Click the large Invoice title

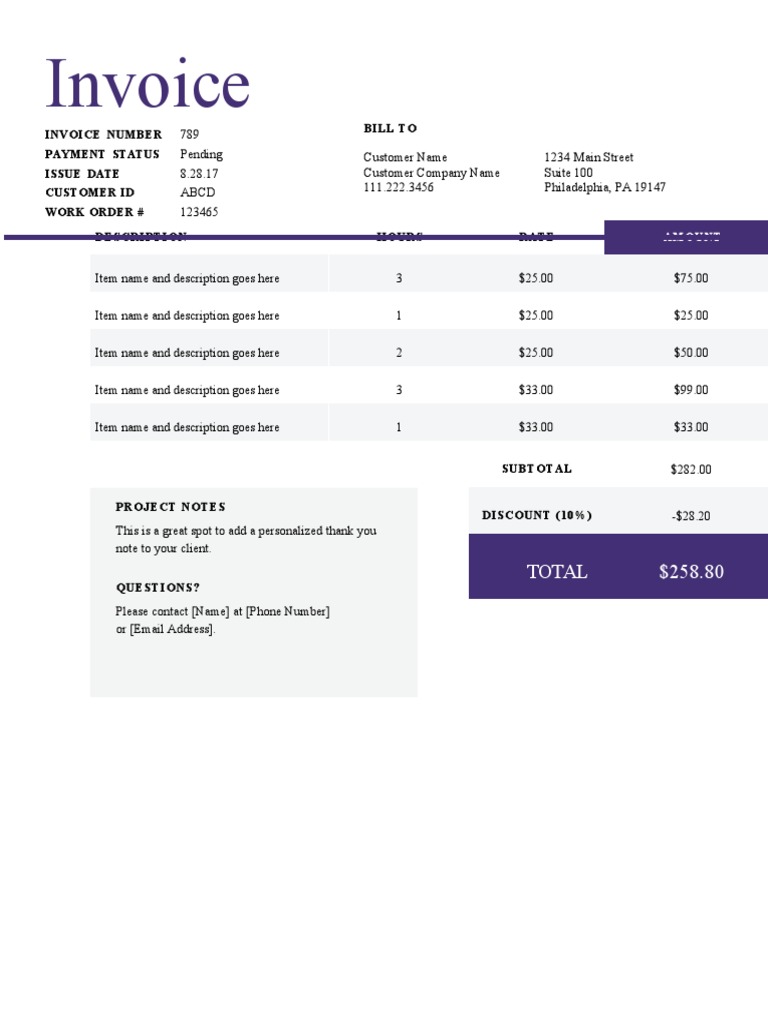(147, 85)
